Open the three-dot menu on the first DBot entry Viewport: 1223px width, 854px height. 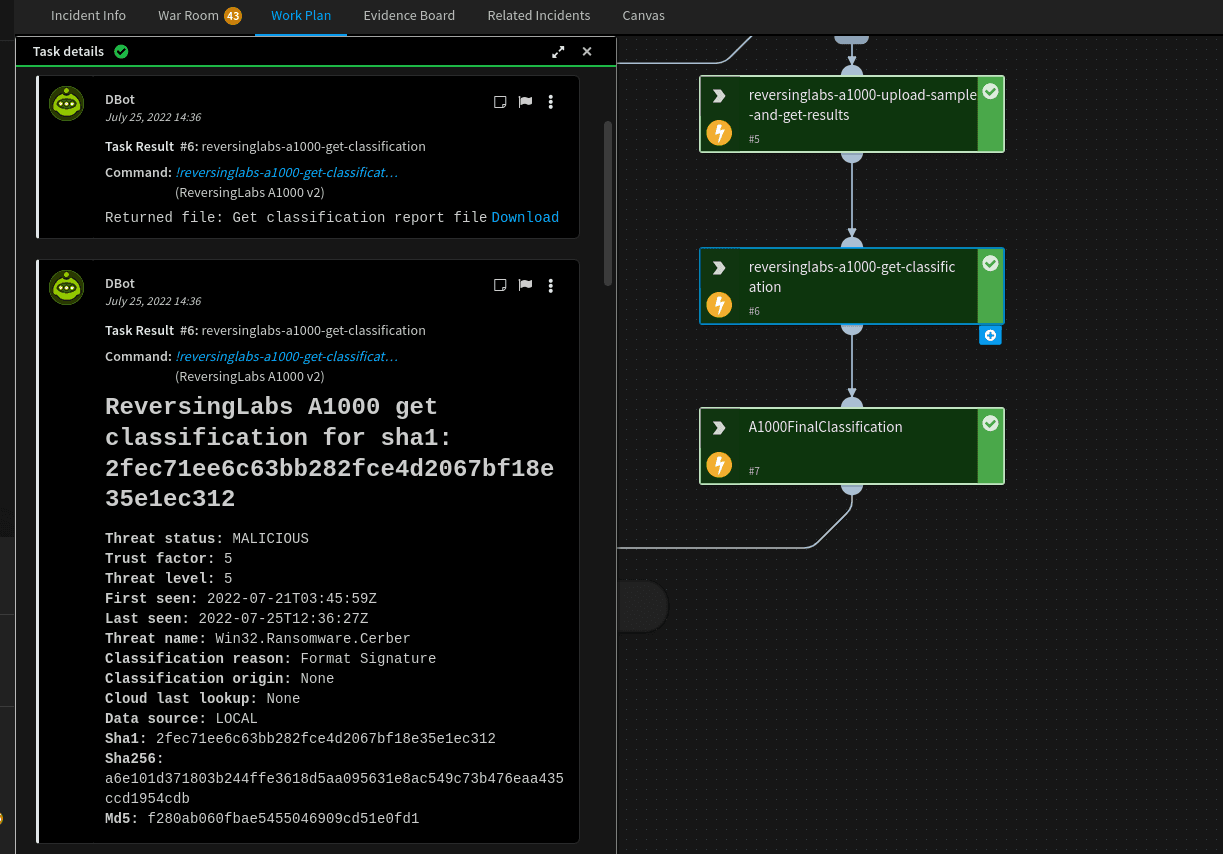click(550, 101)
